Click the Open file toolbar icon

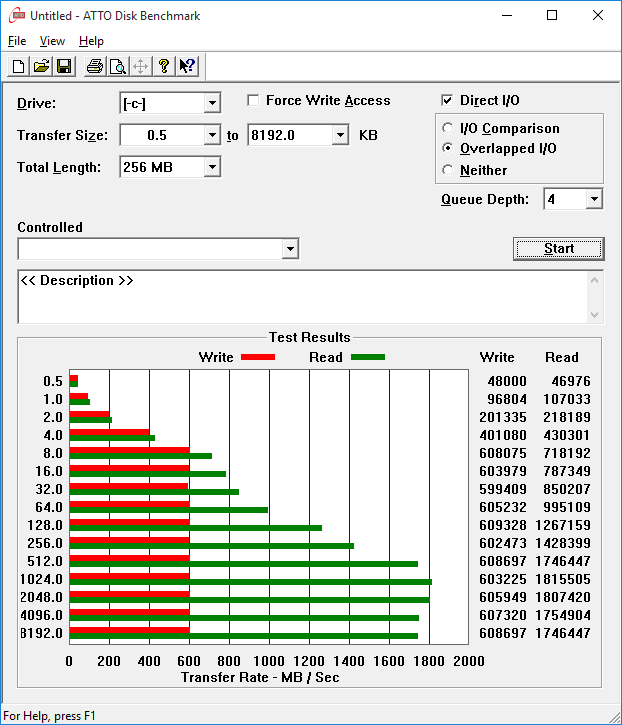[x=41, y=66]
